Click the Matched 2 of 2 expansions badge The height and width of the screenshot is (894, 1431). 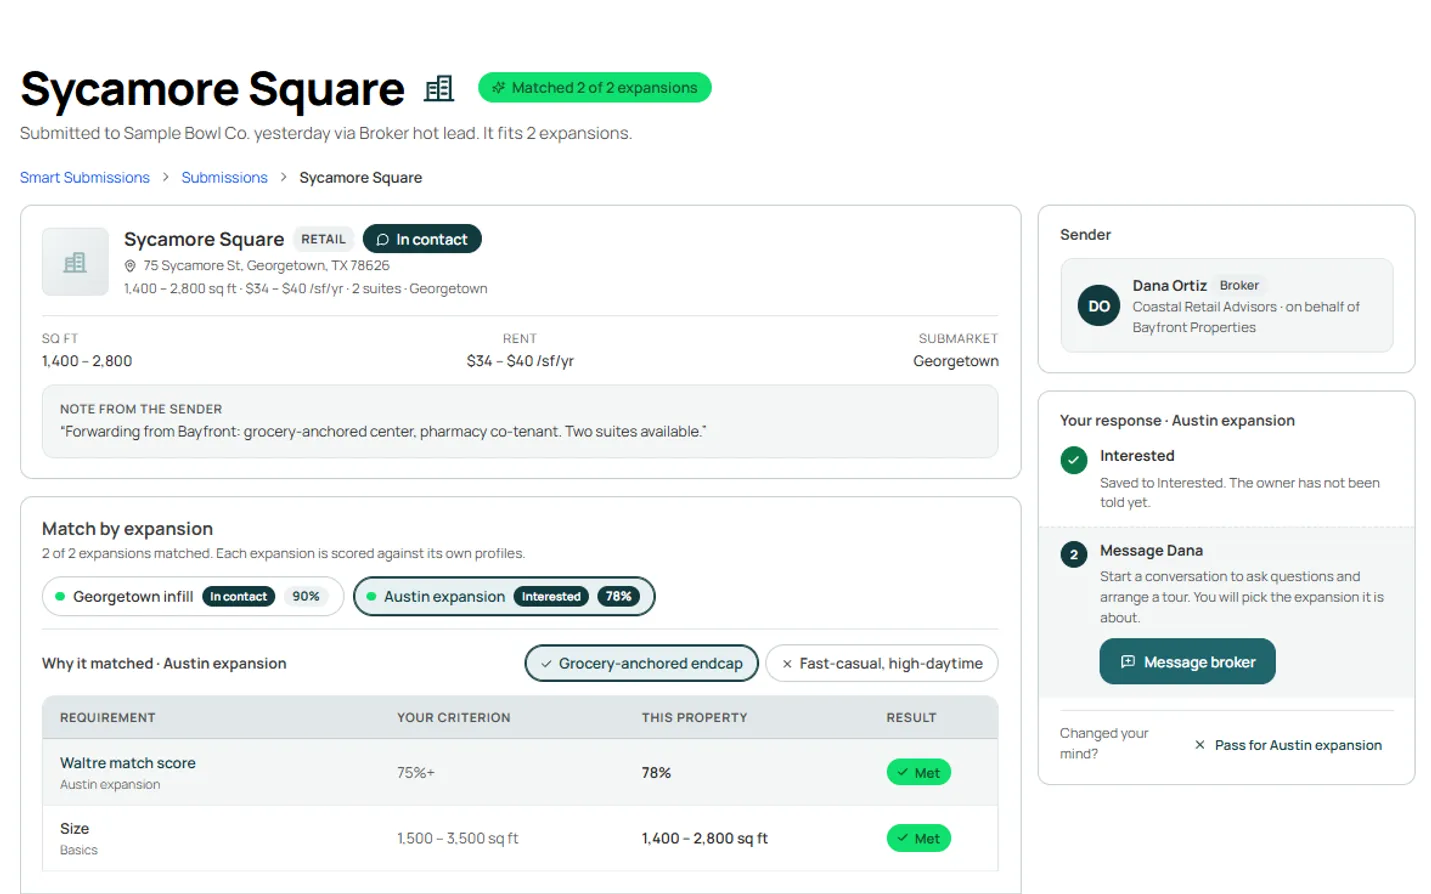[x=595, y=88]
